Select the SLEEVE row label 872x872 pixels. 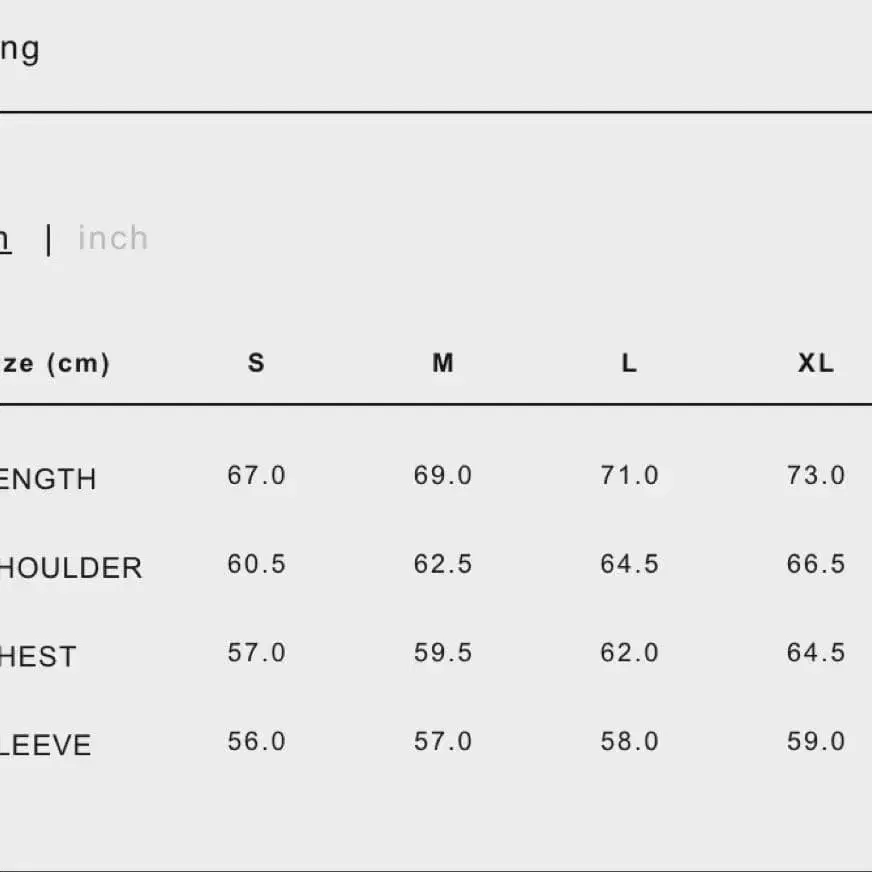pos(45,745)
